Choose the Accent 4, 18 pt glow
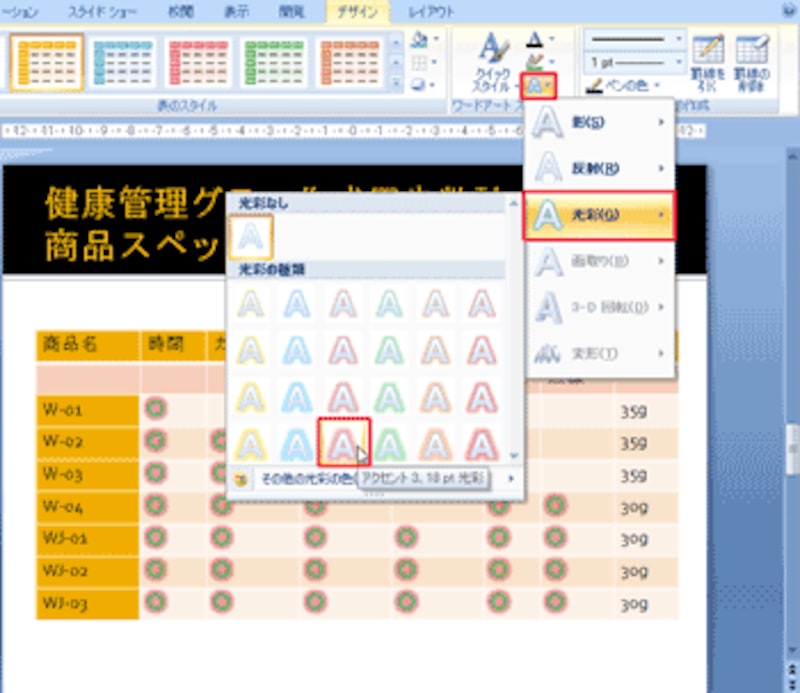 [x=389, y=443]
